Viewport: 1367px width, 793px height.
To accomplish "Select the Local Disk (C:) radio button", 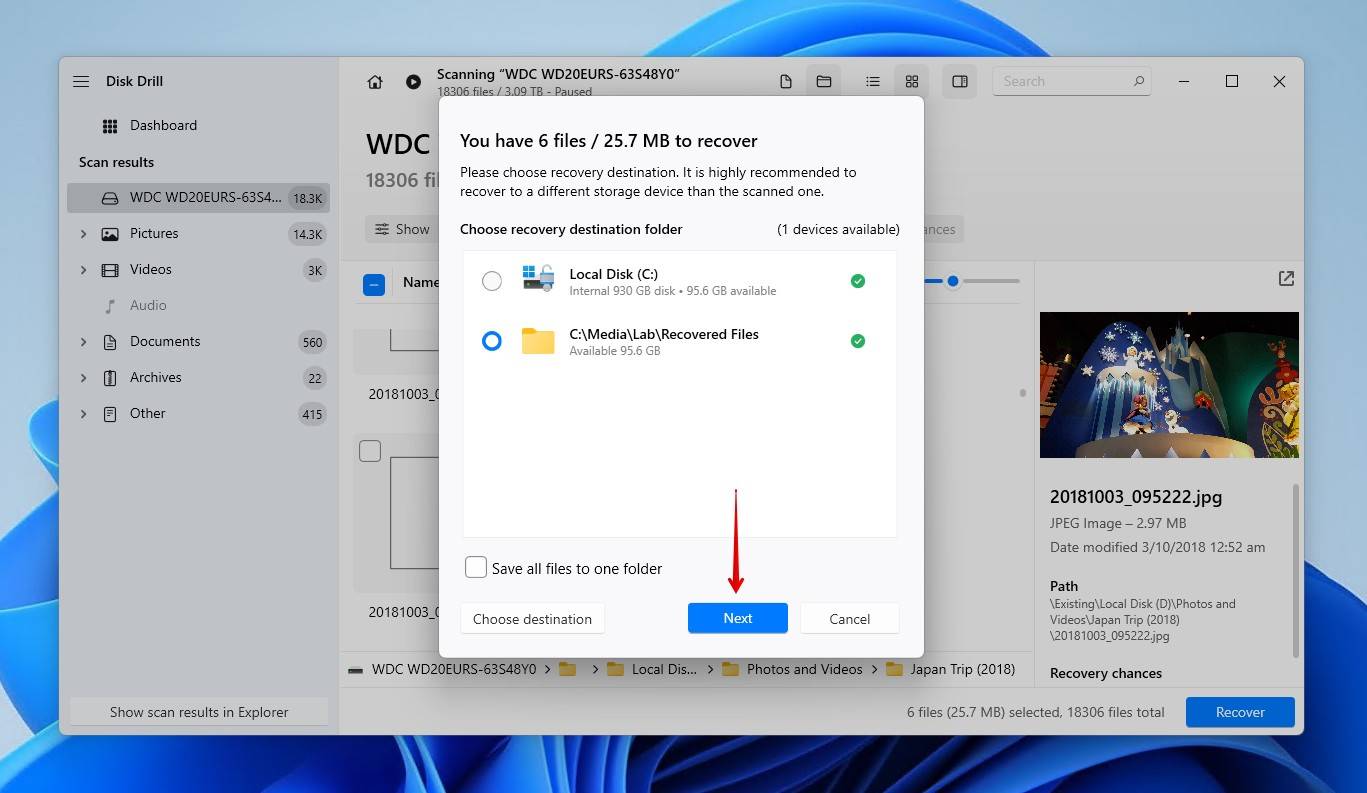I will (x=492, y=281).
